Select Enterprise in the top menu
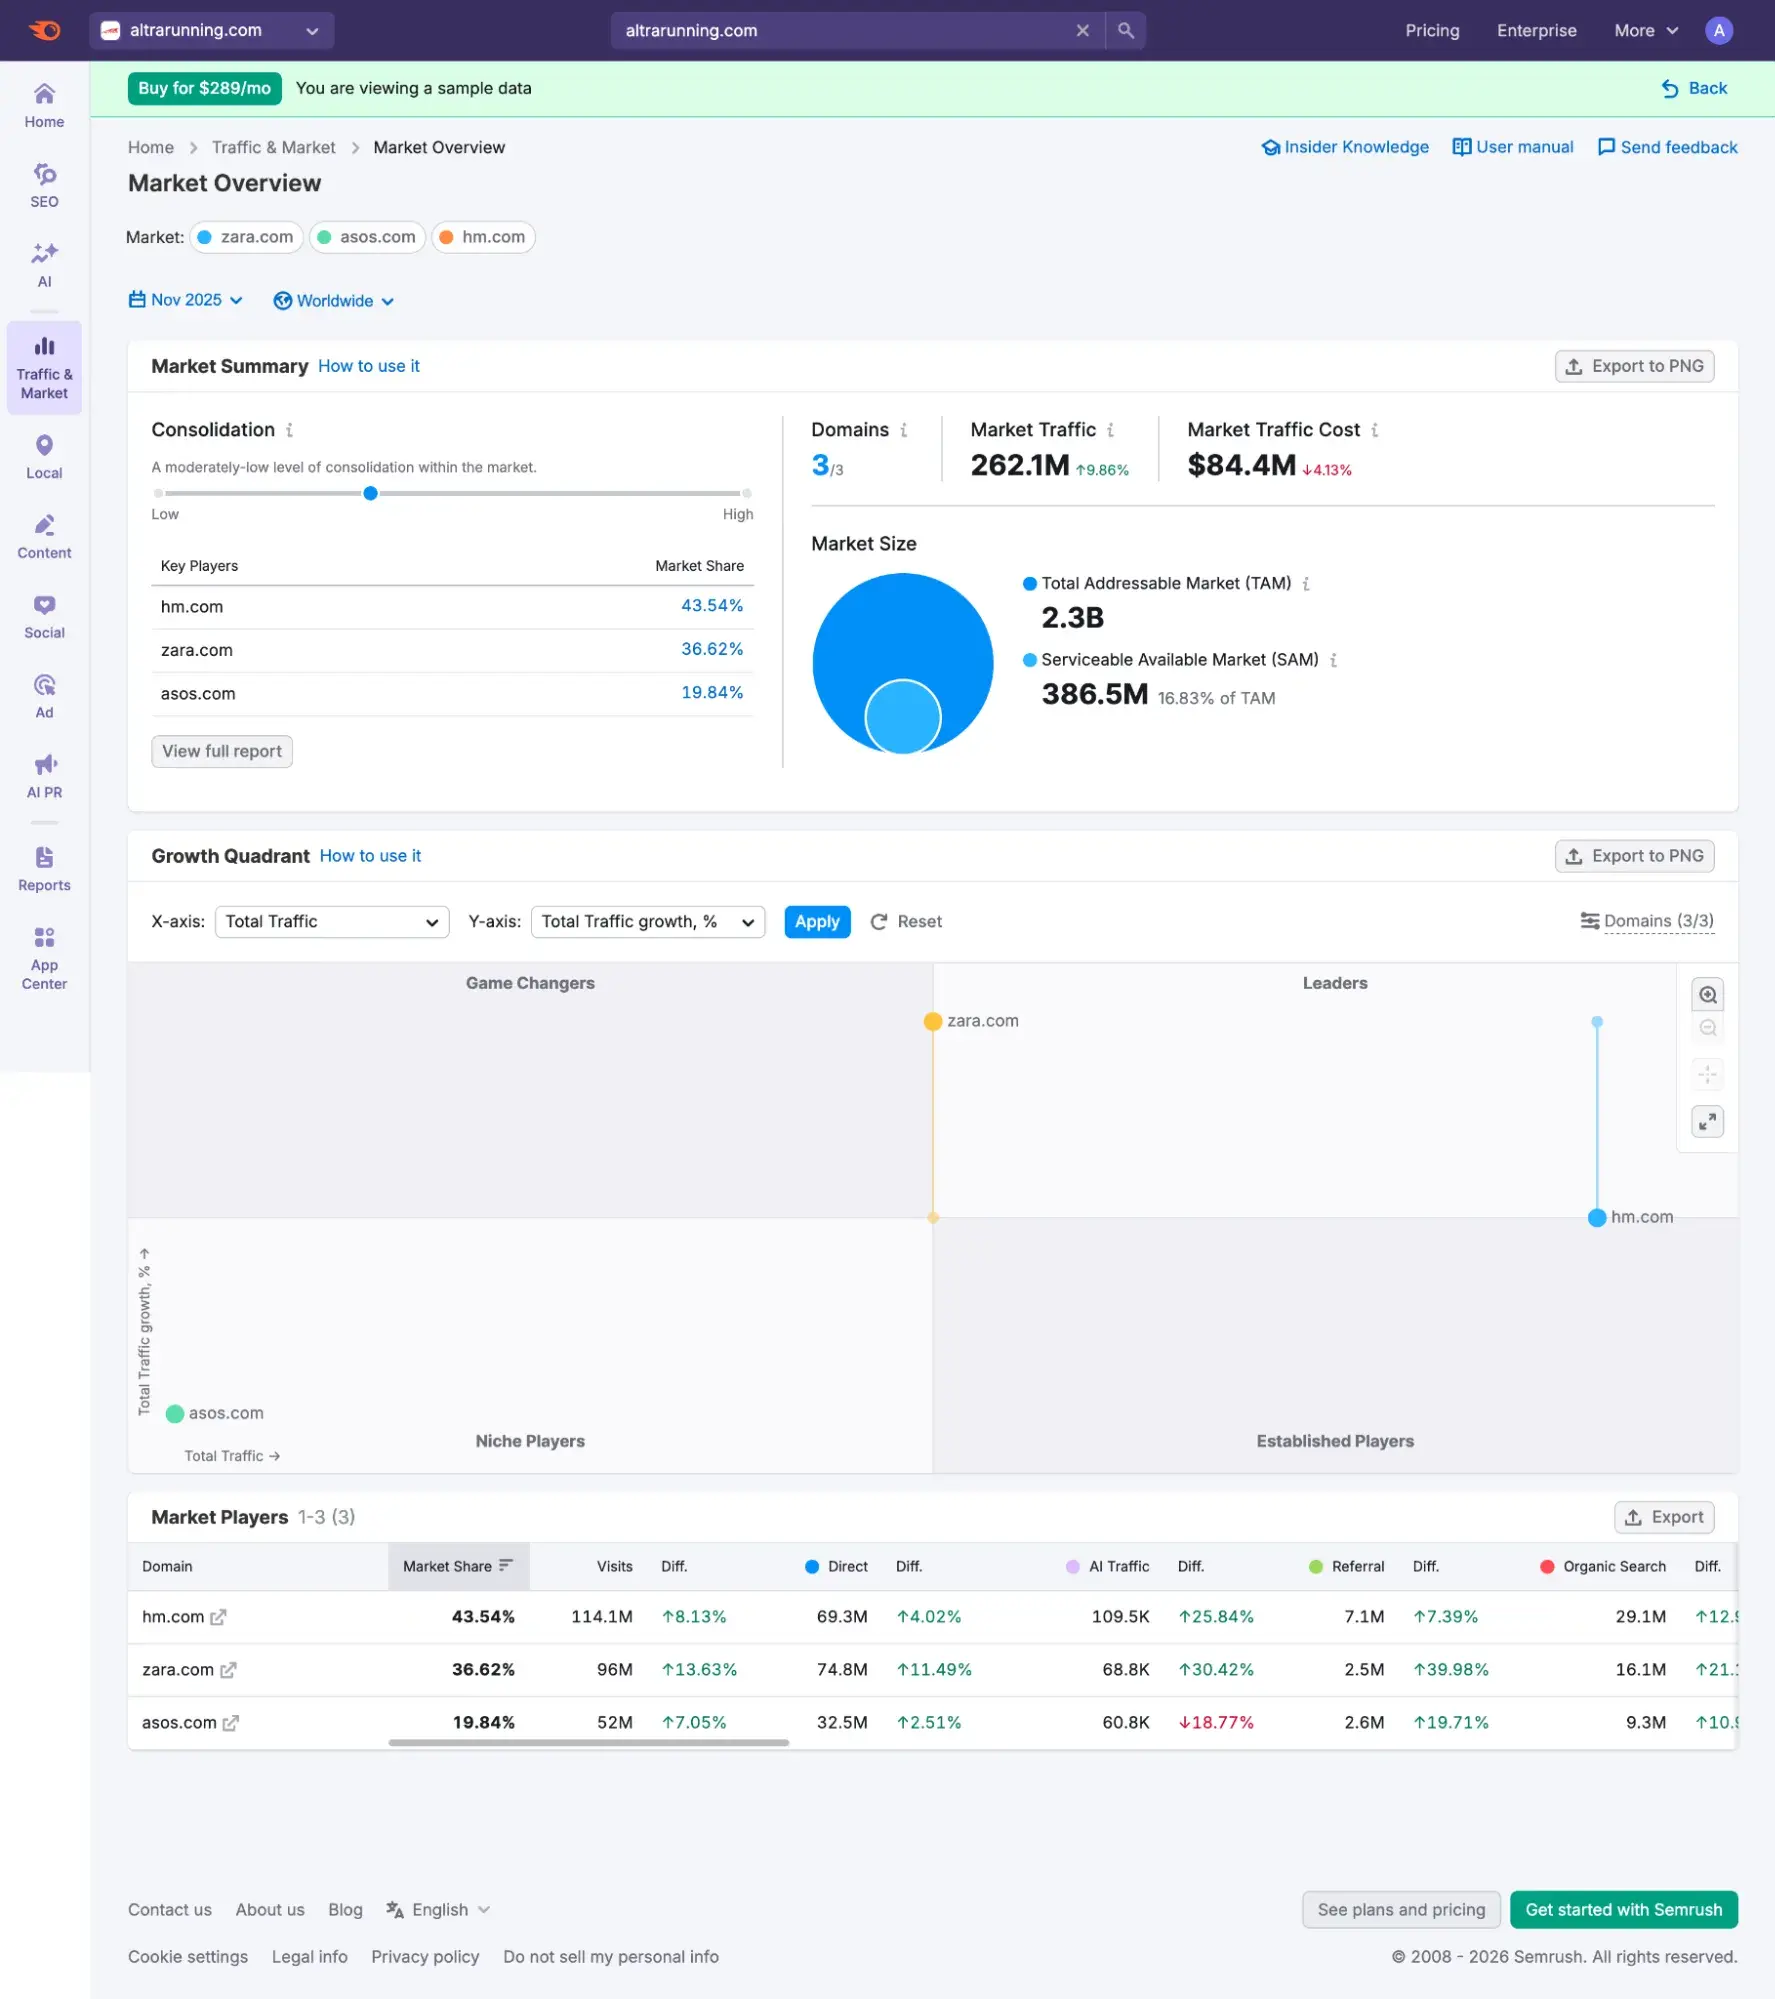1776x1999 pixels. (x=1537, y=30)
